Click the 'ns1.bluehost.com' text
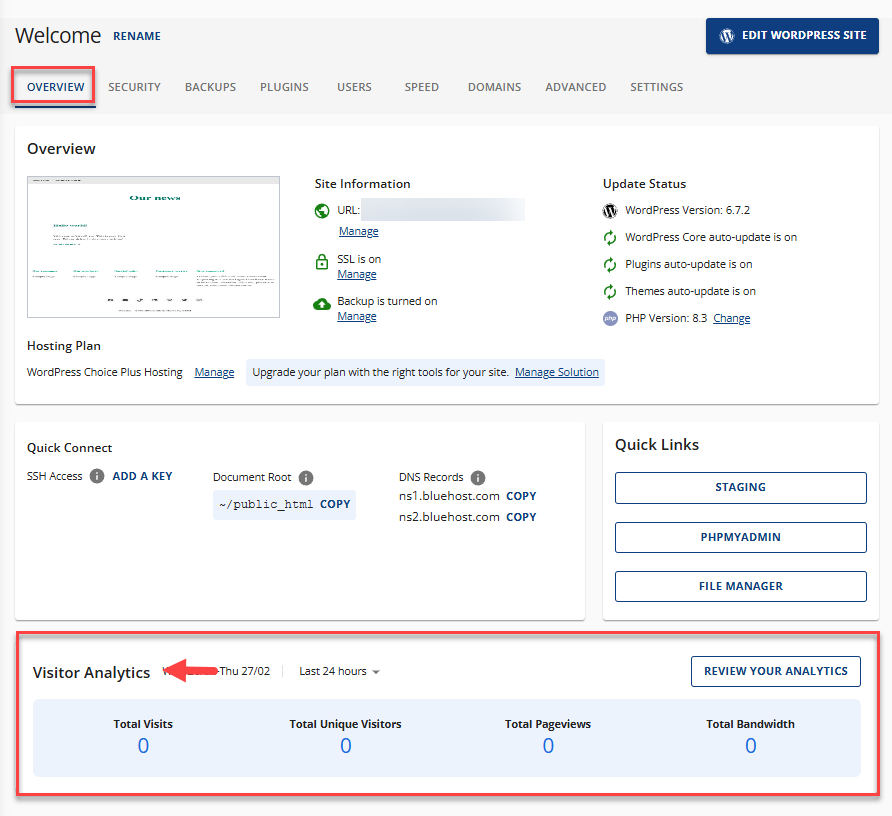This screenshot has height=816, width=892. (x=449, y=496)
